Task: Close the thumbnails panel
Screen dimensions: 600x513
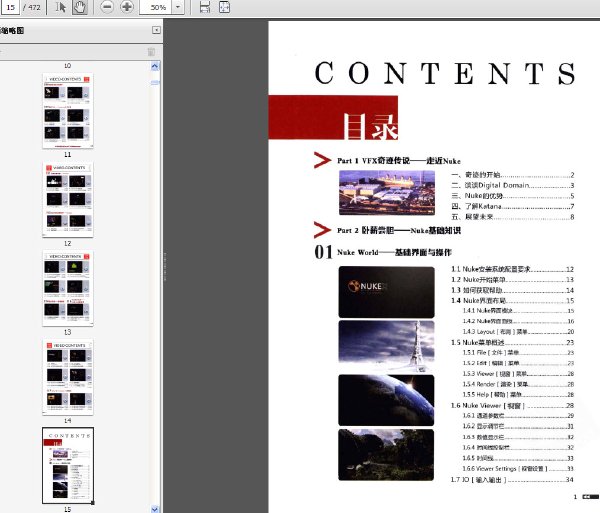Action: tap(156, 30)
